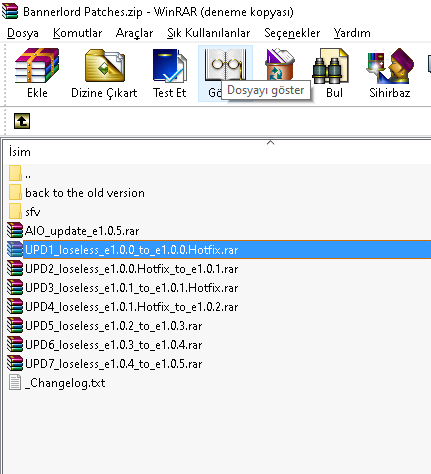
Task: Open the Dosya menu
Action: pos(23,33)
